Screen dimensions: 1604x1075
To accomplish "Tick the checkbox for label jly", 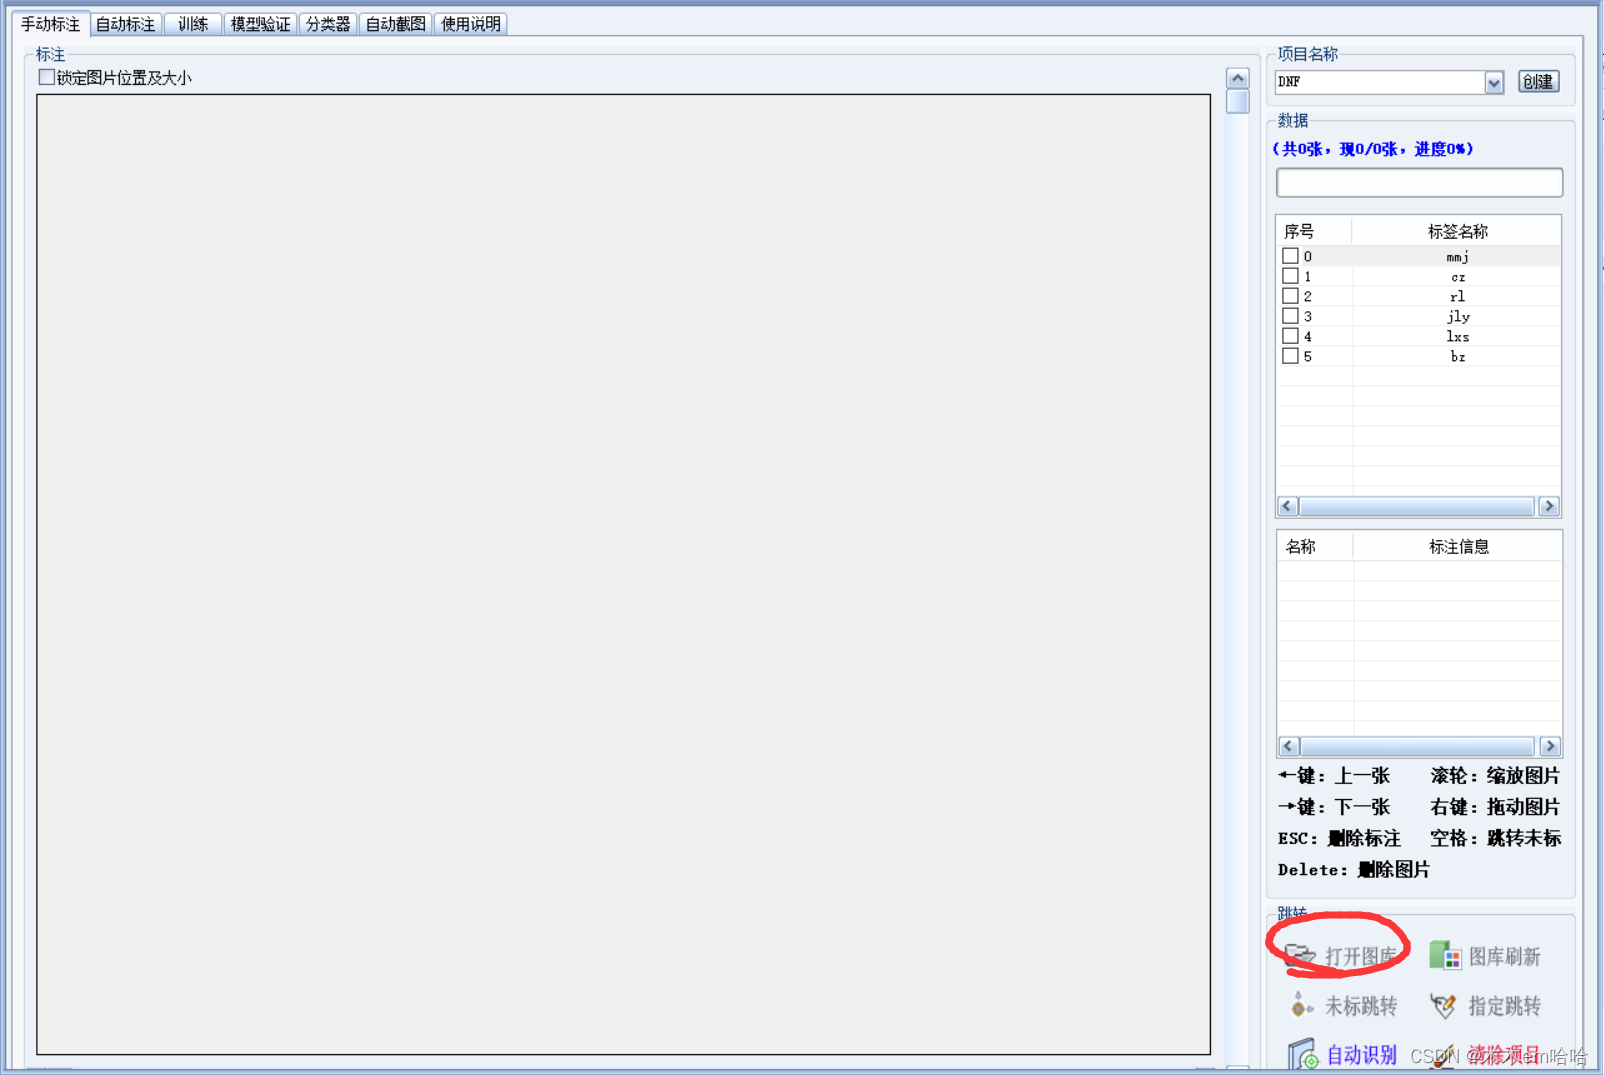I will click(1290, 316).
